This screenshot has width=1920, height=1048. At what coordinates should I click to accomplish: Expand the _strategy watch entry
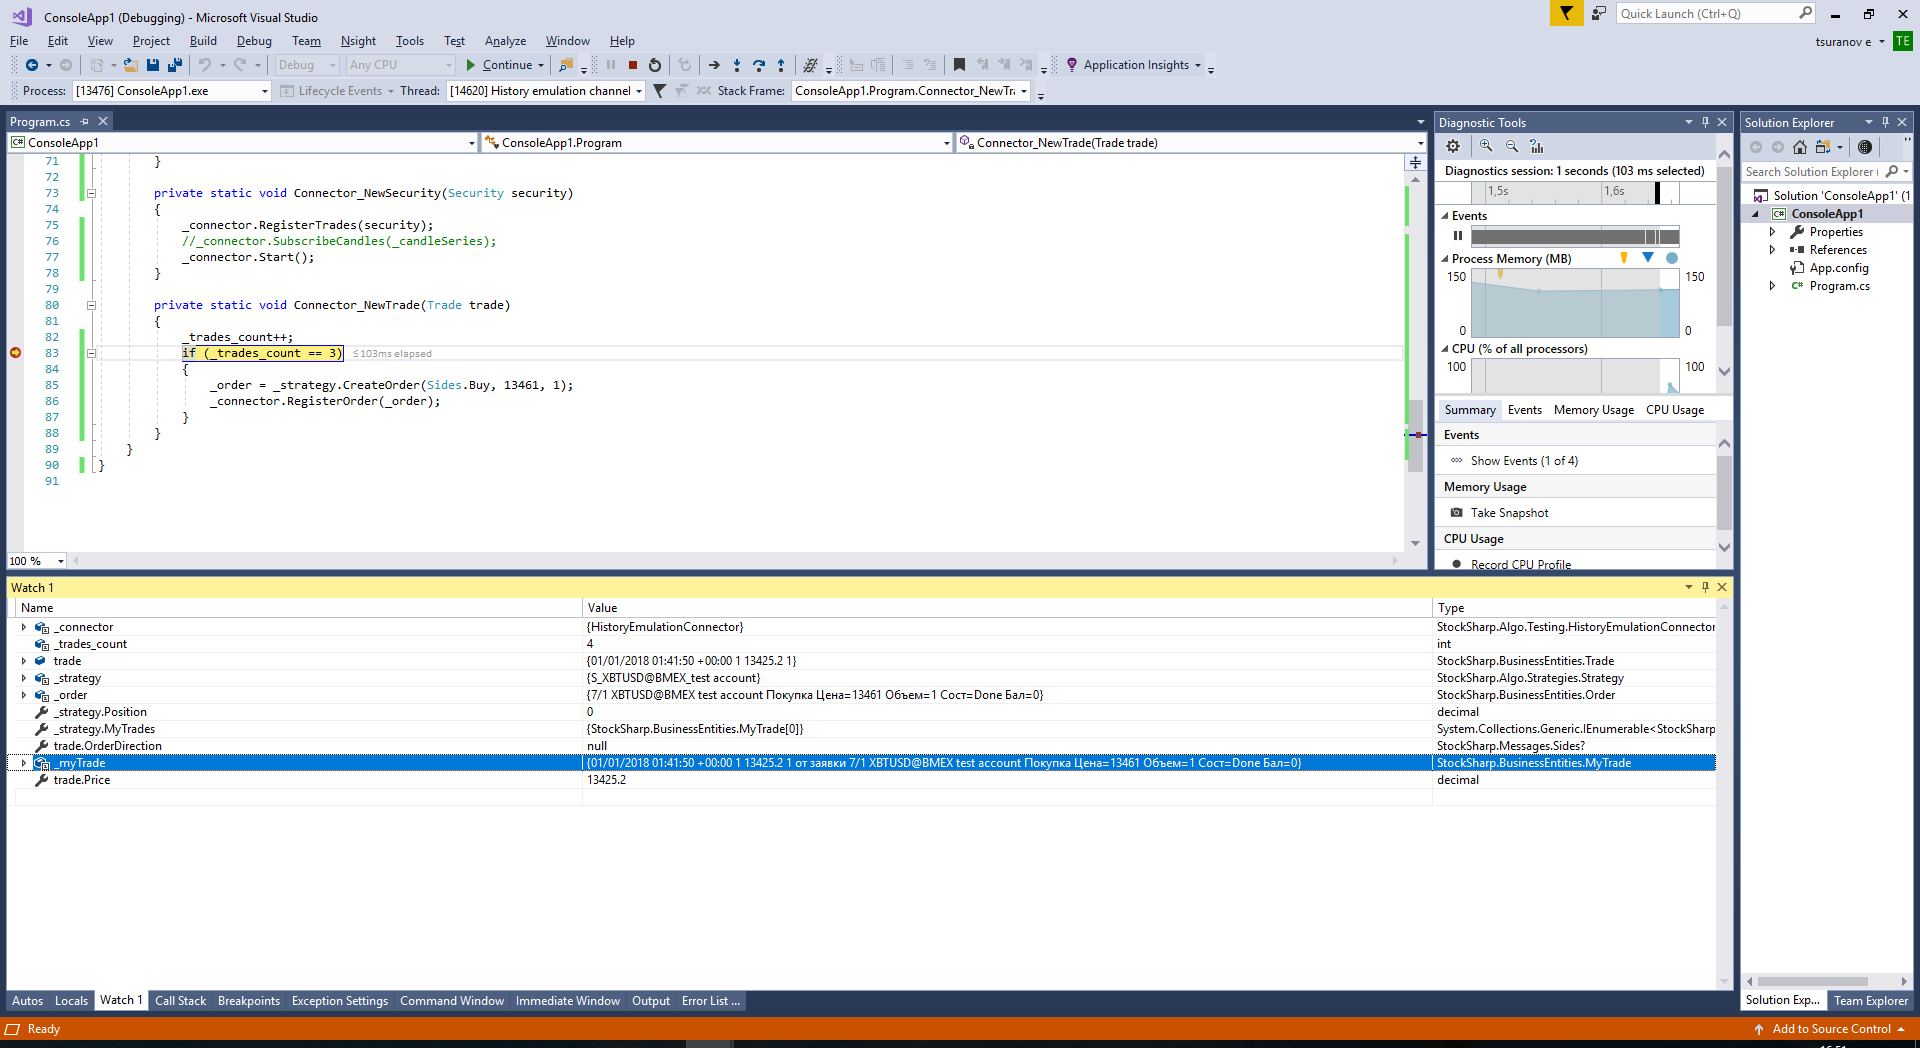point(24,678)
